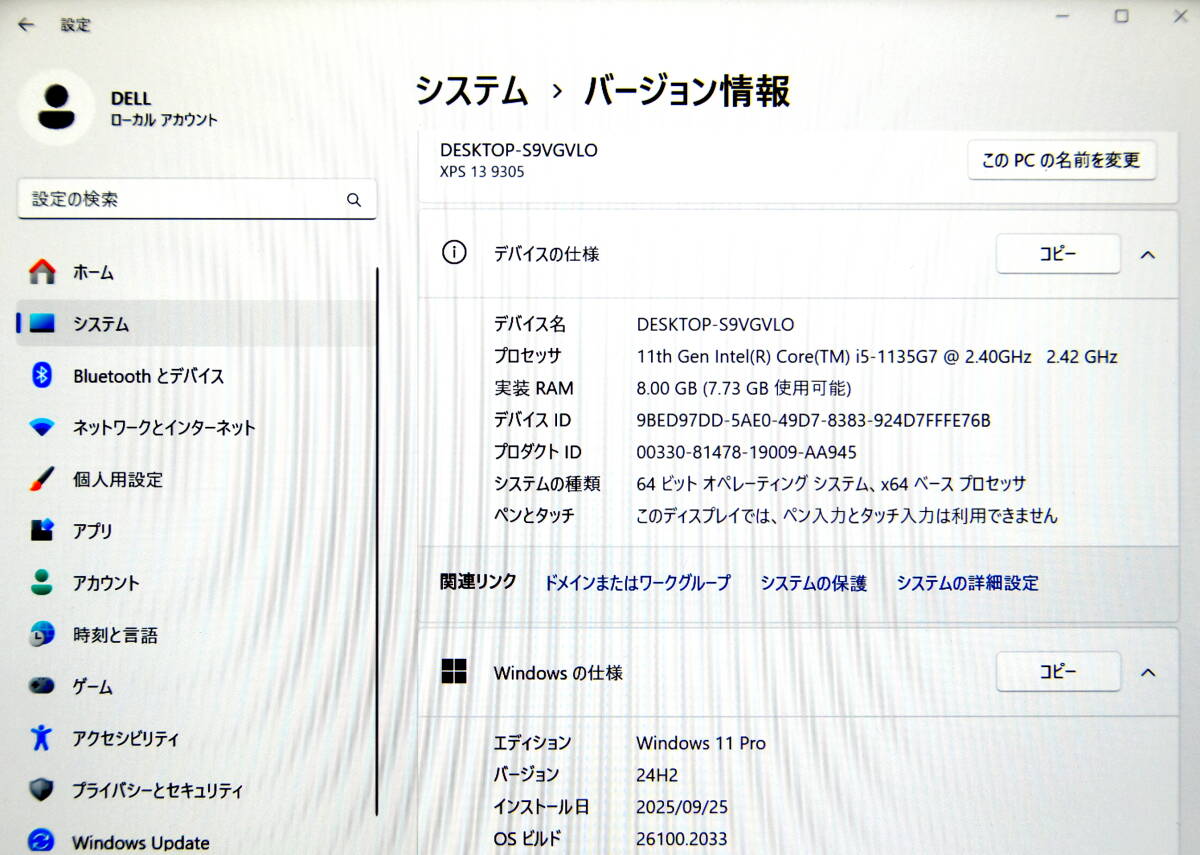The image size is (1200, 855).
Task: Open アクセシビリティ settings category
Action: tap(196, 739)
